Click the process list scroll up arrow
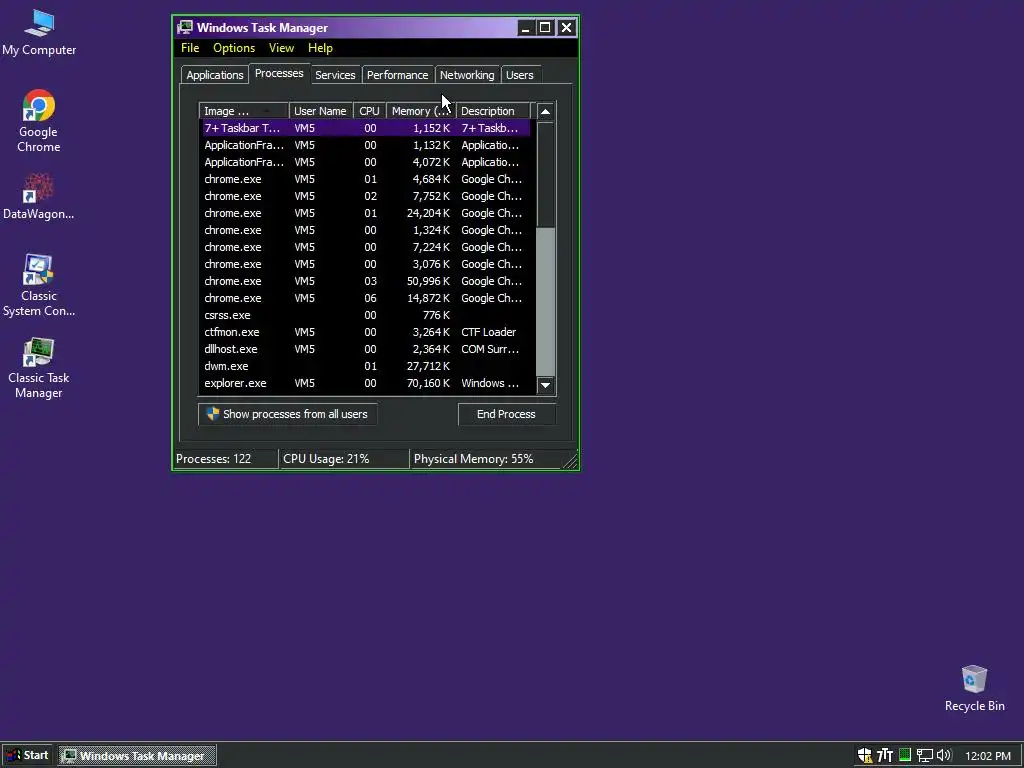The height and width of the screenshot is (768, 1024). point(545,112)
